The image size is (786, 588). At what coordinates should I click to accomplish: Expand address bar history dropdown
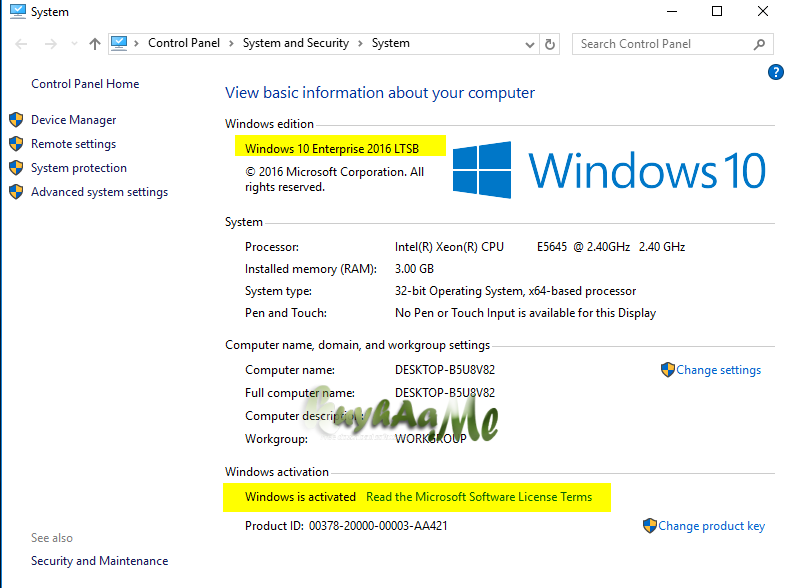pyautogui.click(x=529, y=45)
